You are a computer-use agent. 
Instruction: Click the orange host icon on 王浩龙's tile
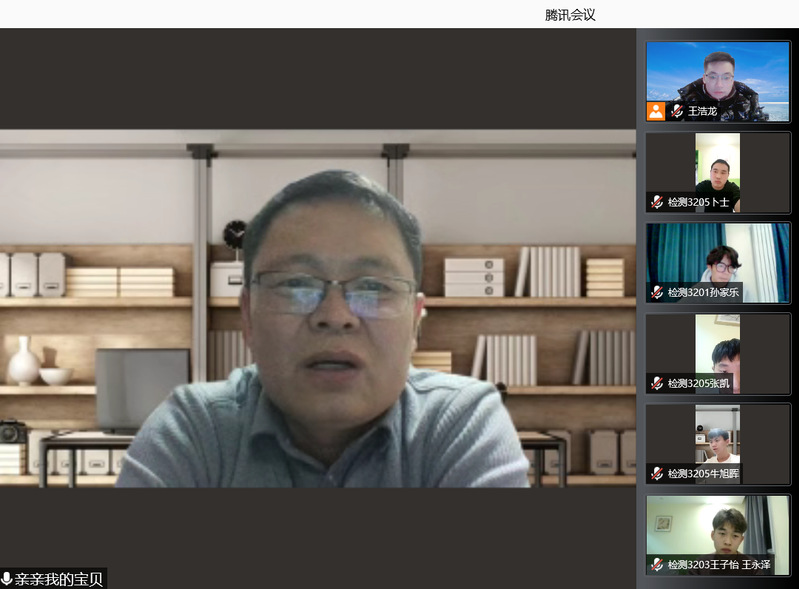pyautogui.click(x=656, y=111)
